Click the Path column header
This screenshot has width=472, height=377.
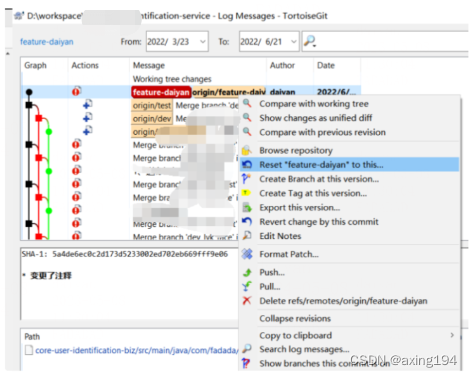click(32, 336)
